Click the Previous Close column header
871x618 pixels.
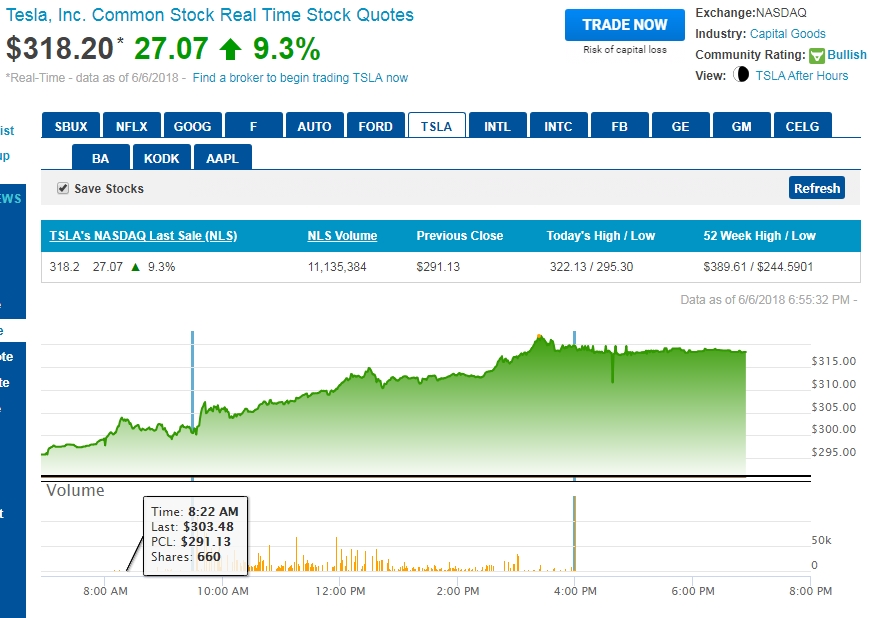(460, 235)
